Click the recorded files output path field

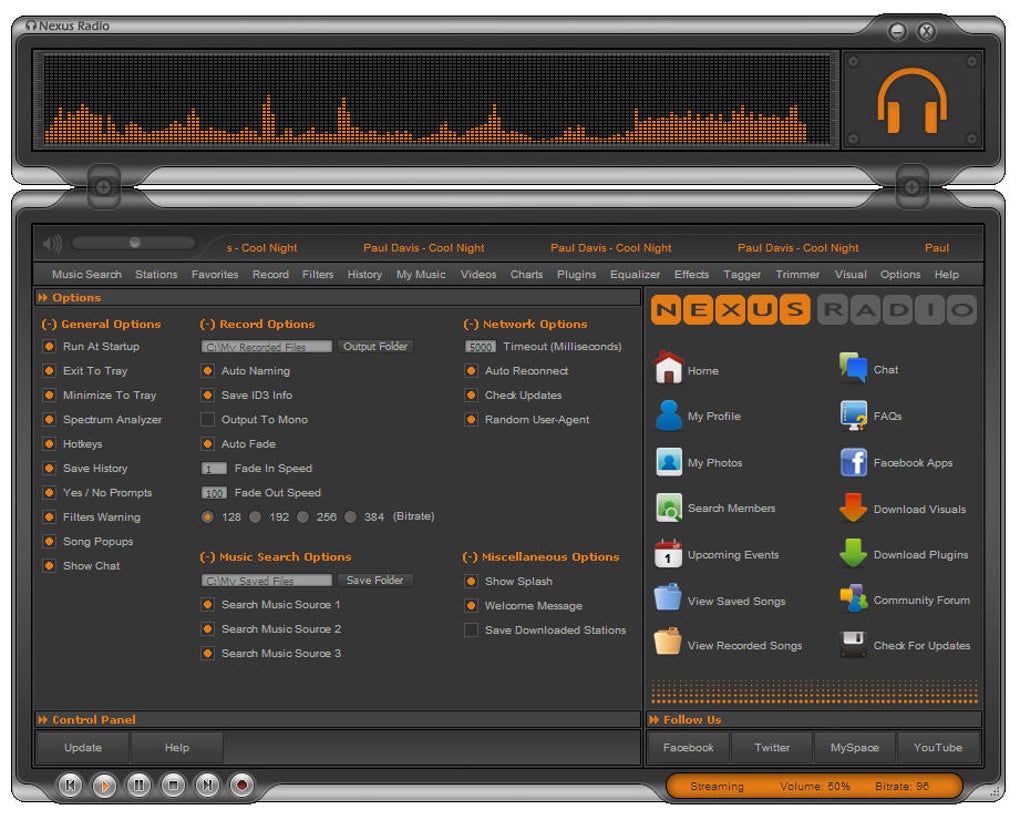(267, 347)
